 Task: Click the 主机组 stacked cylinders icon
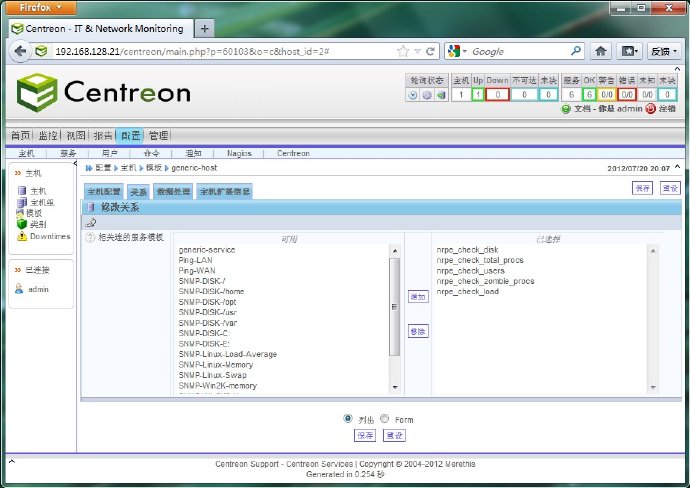click(x=22, y=202)
